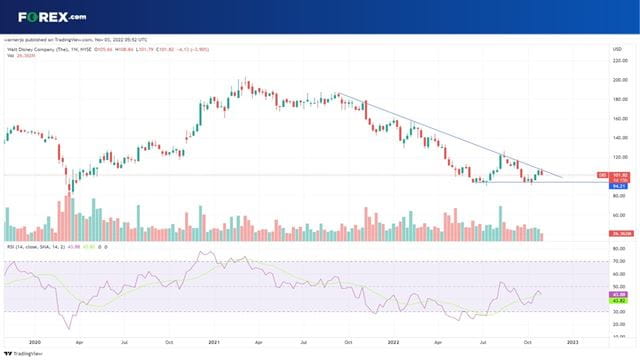Click the 2021 label on time axis

click(x=214, y=342)
